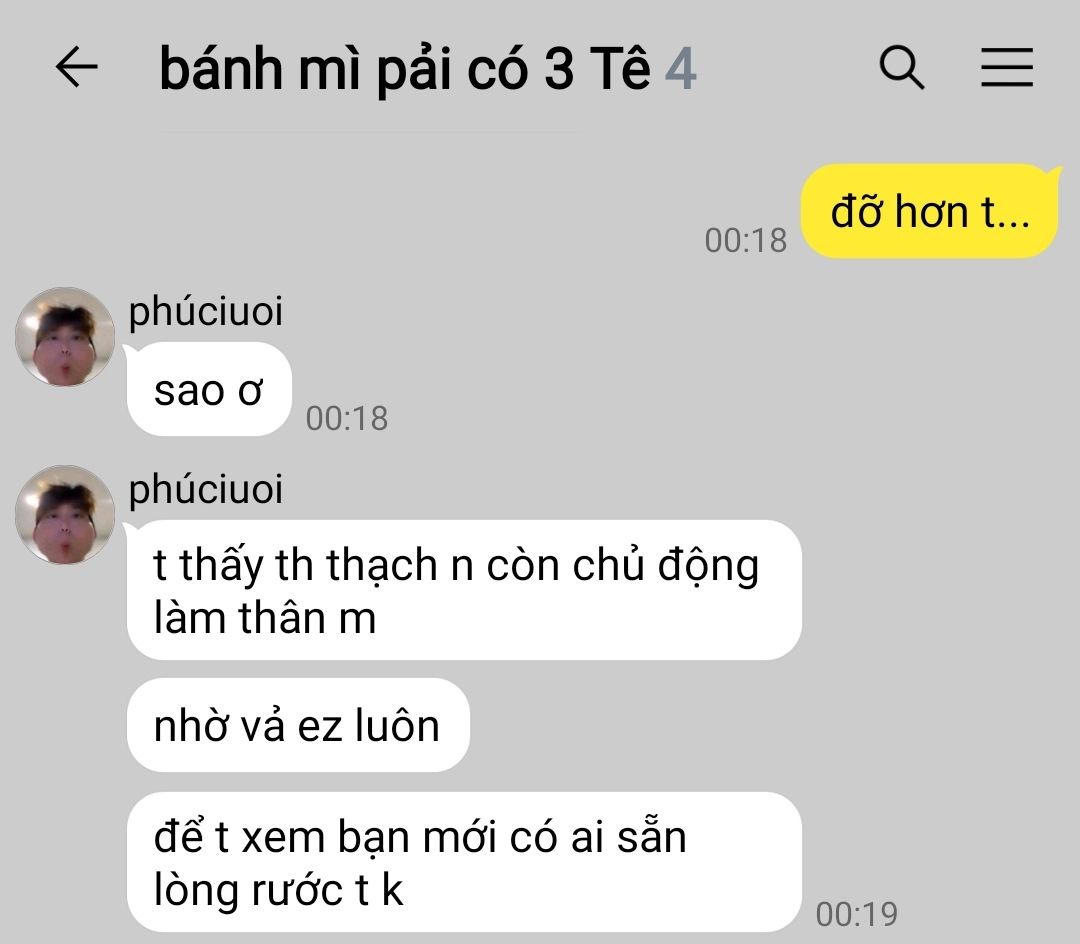Select yellow bubble đỡ hơn t...

929,211
